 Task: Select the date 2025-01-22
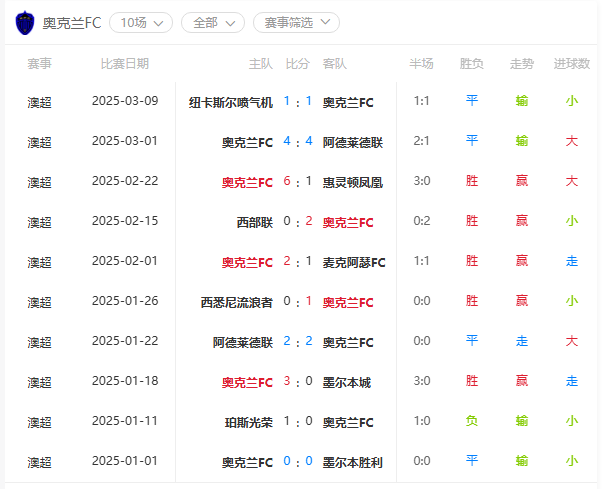pyautogui.click(x=125, y=341)
